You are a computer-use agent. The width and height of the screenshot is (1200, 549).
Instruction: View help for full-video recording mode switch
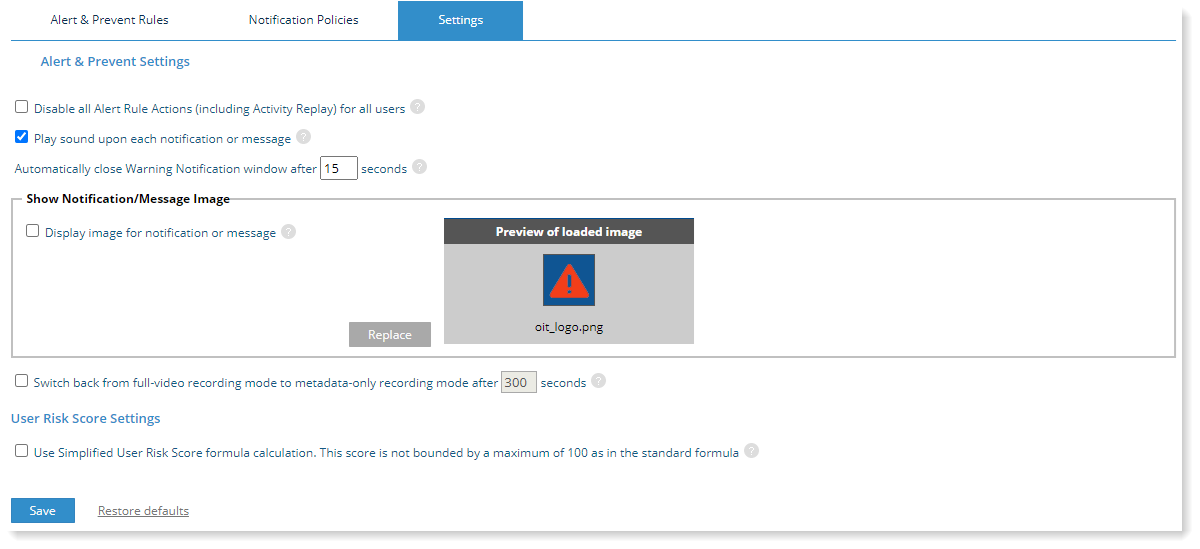point(599,381)
